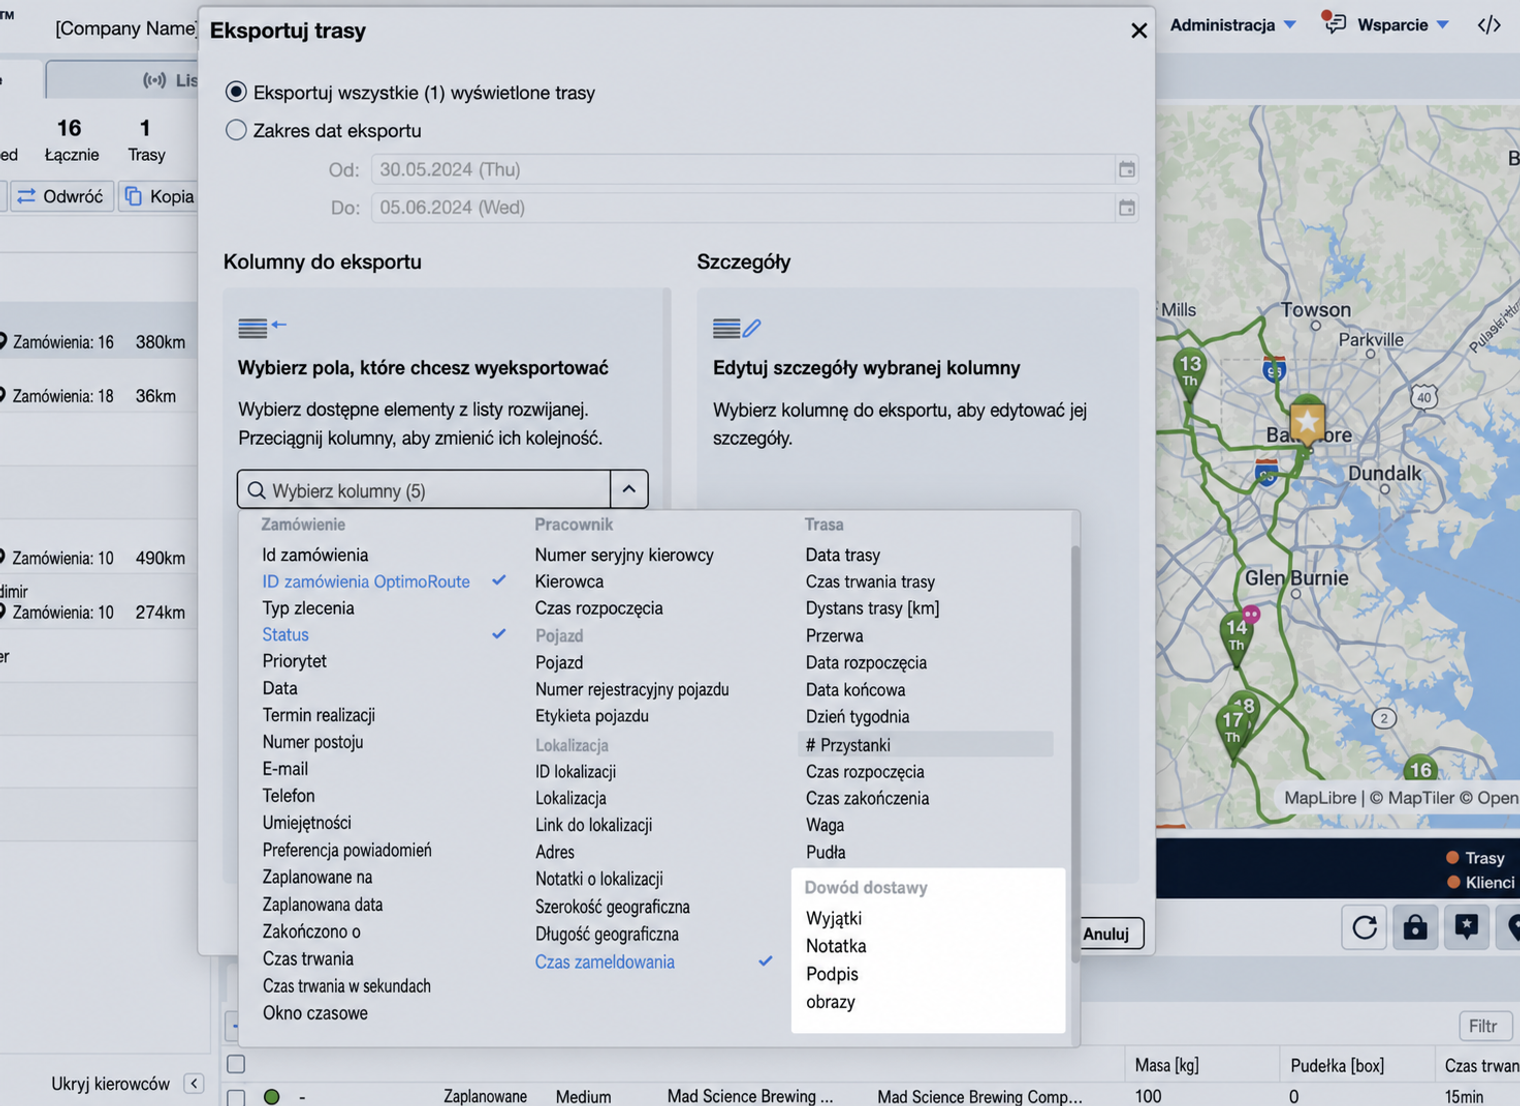Click the Kopia button
1520x1106 pixels.
pyautogui.click(x=158, y=196)
